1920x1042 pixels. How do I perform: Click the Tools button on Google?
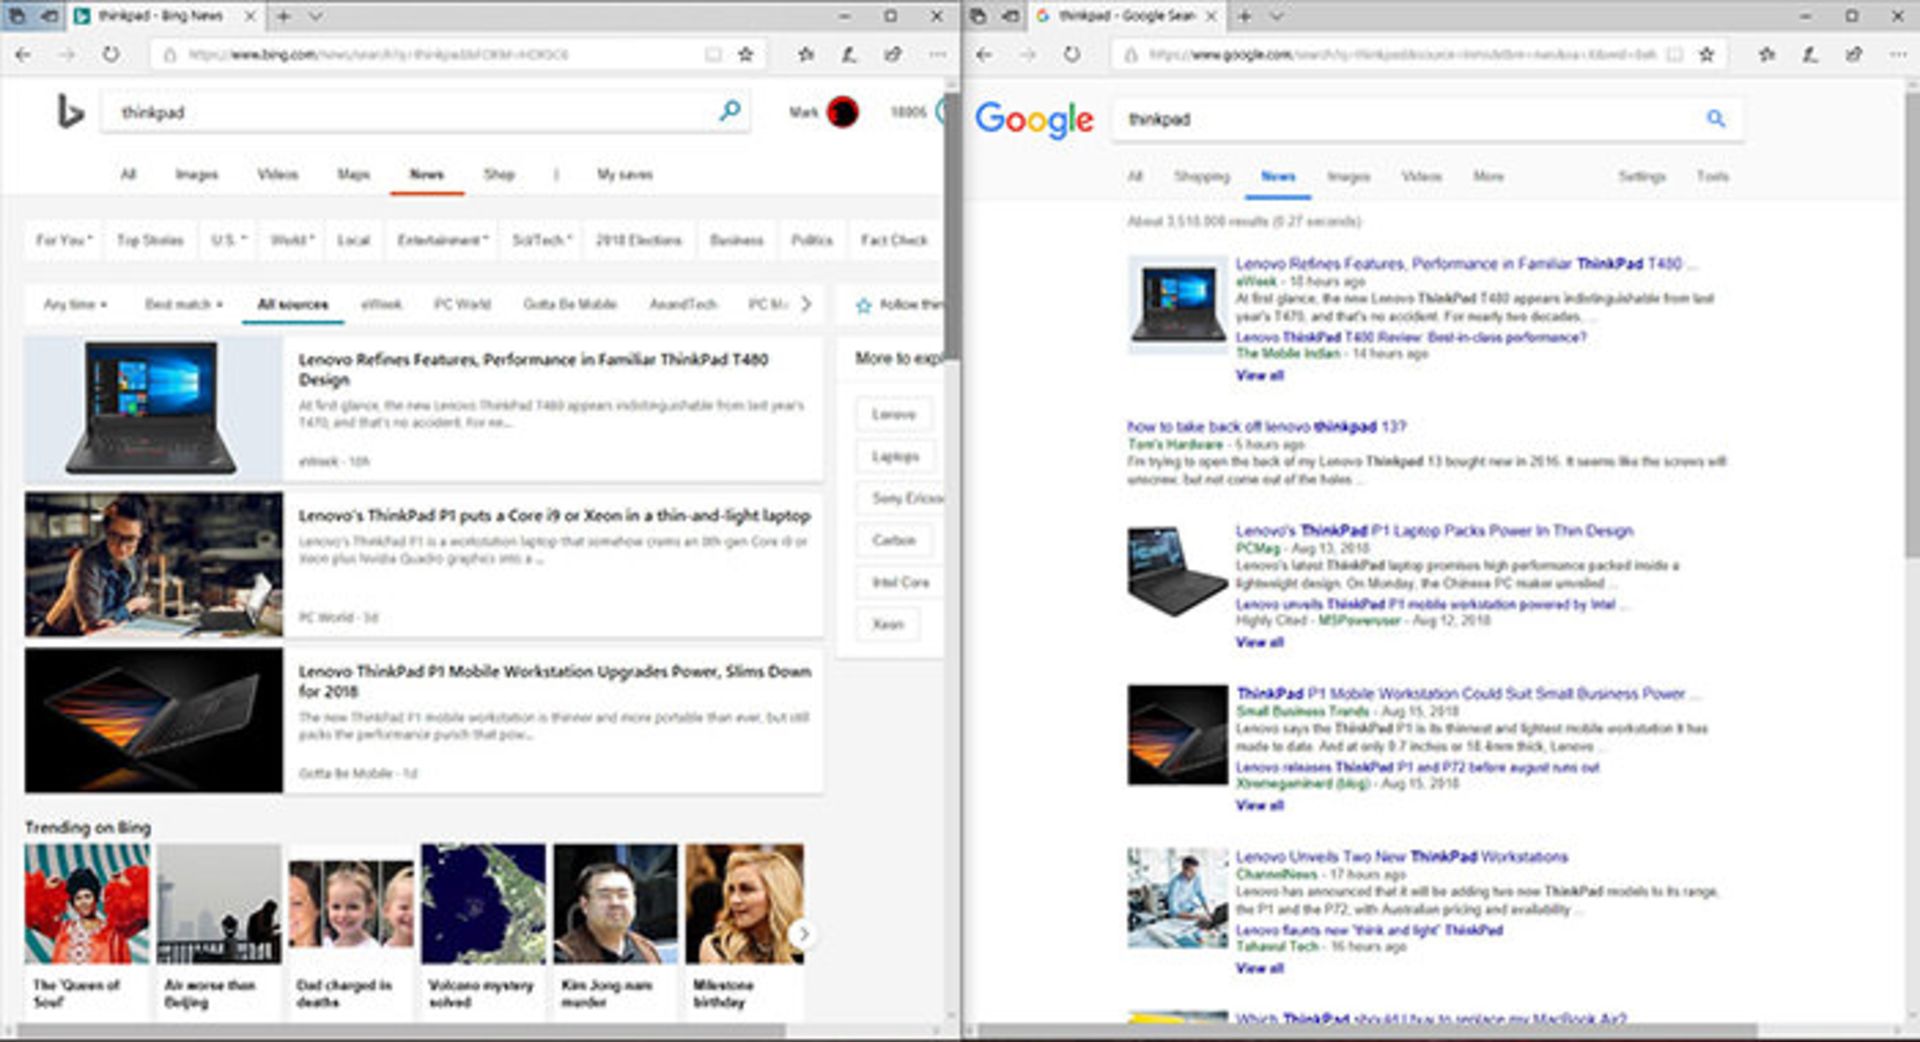pyautogui.click(x=1712, y=176)
